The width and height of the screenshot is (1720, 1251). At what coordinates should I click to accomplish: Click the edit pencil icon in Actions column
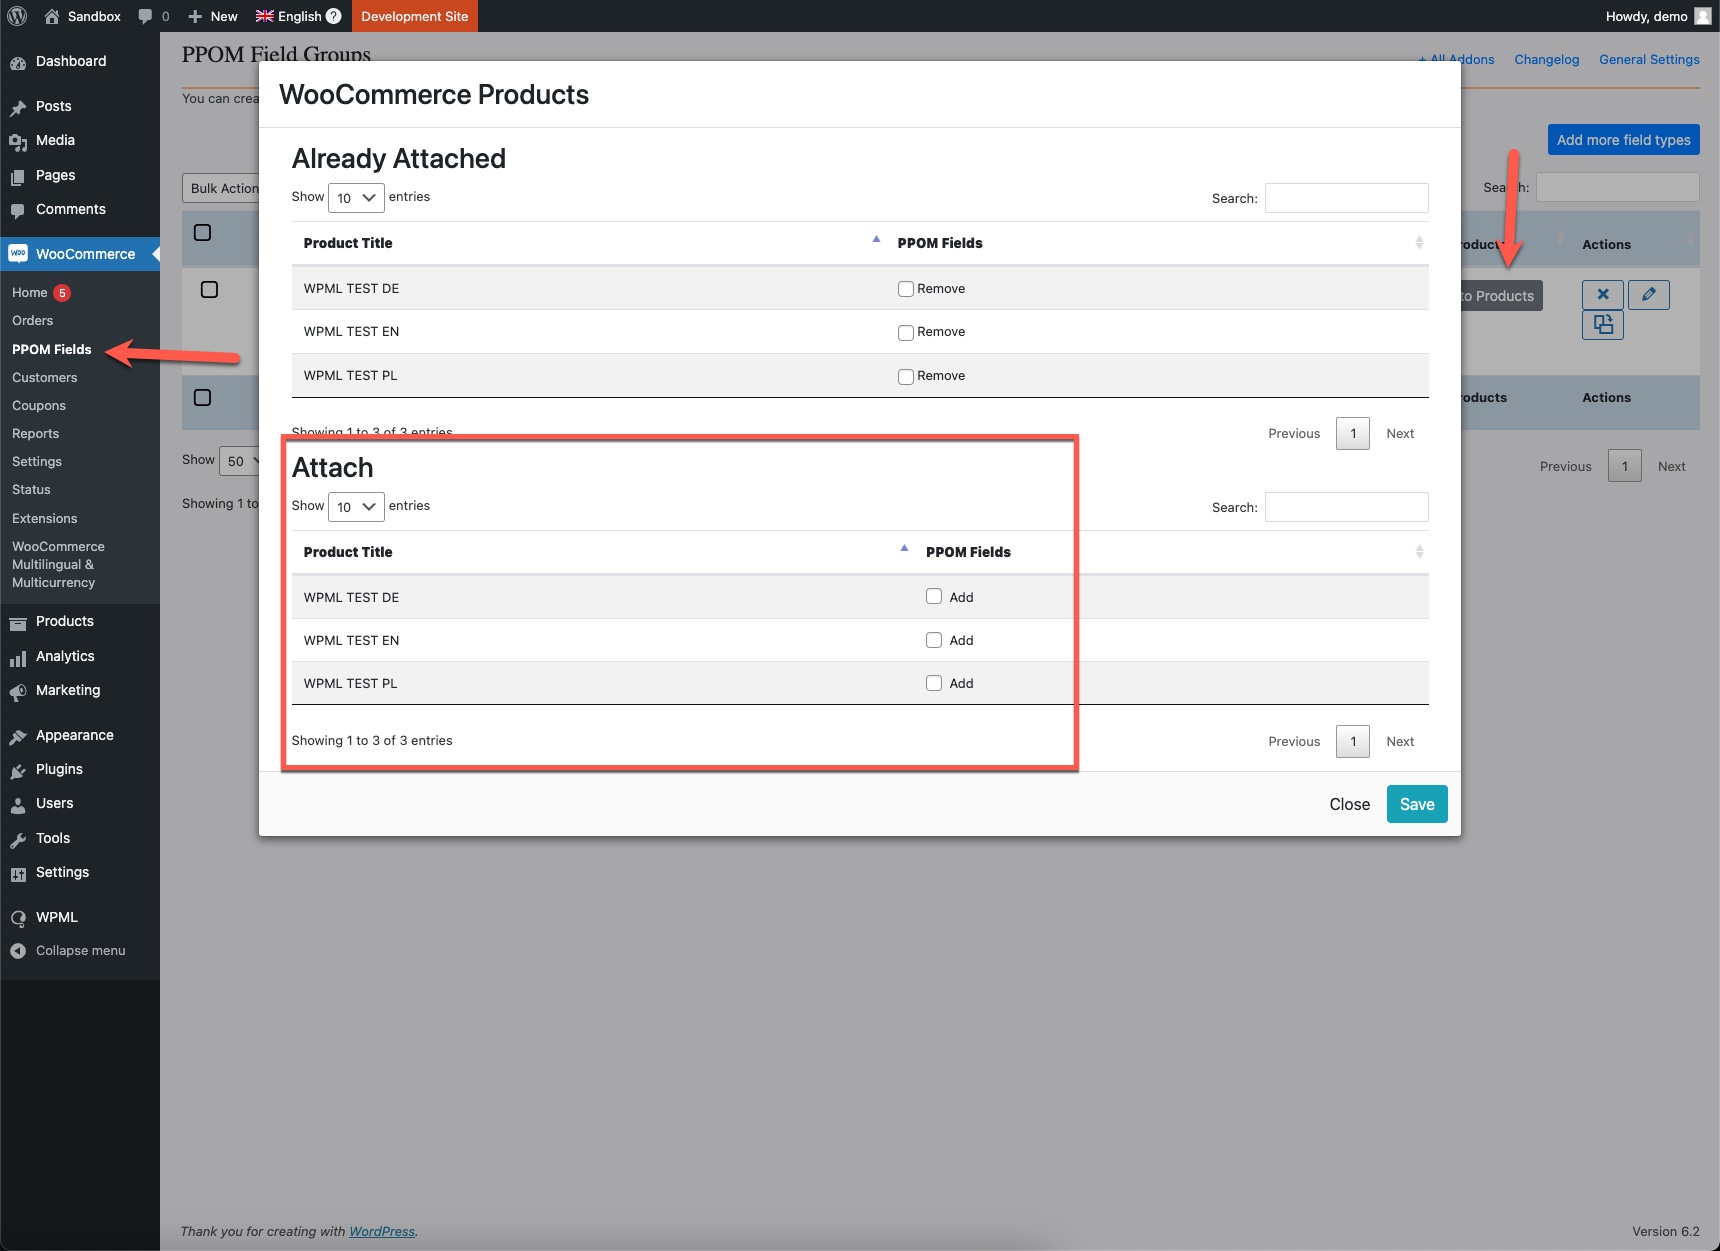click(x=1649, y=294)
